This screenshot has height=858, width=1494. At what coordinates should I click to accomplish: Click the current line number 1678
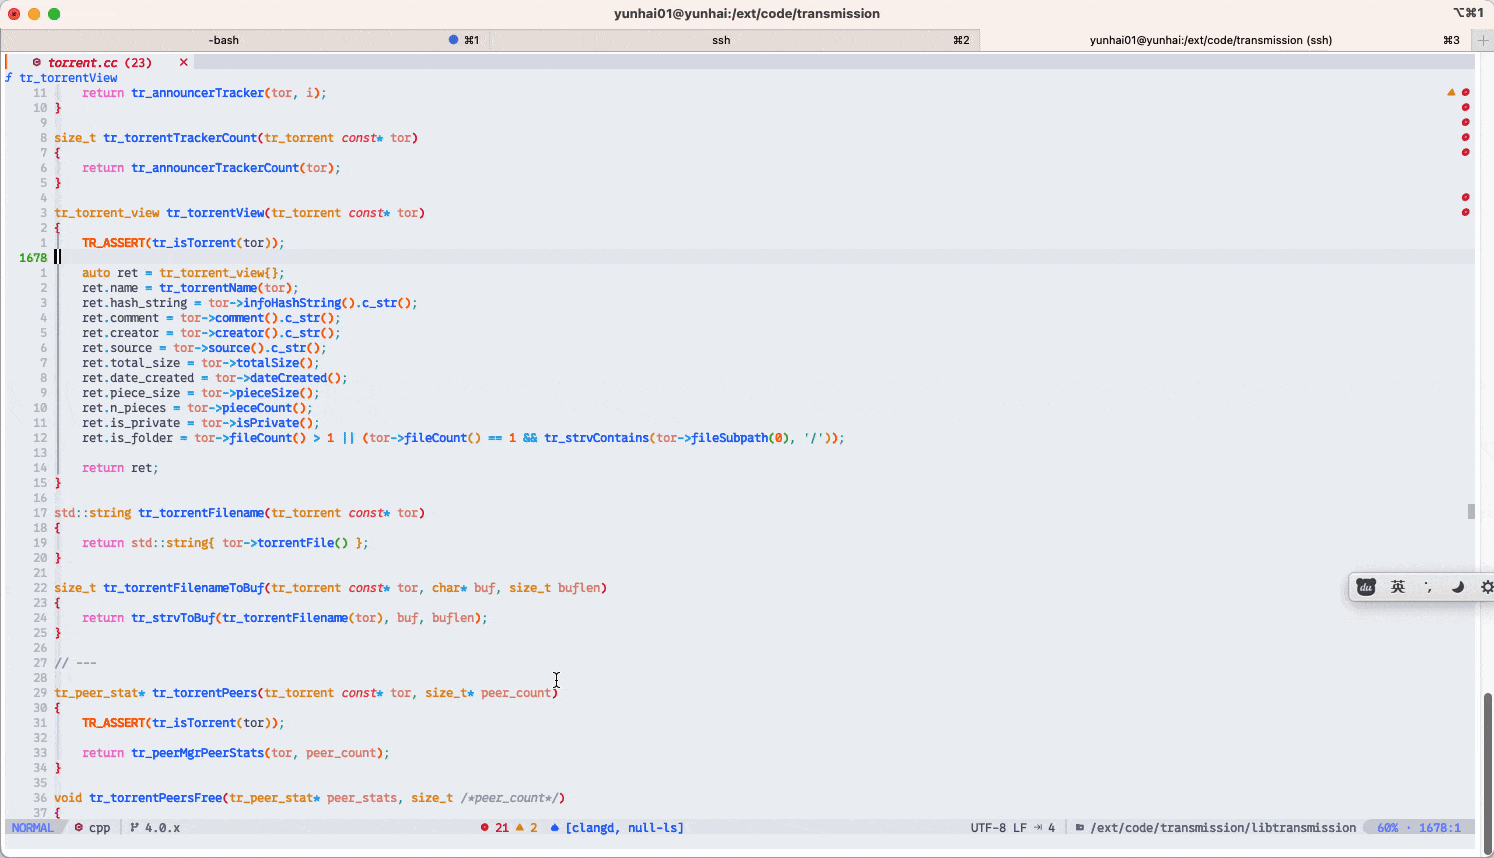(x=33, y=257)
